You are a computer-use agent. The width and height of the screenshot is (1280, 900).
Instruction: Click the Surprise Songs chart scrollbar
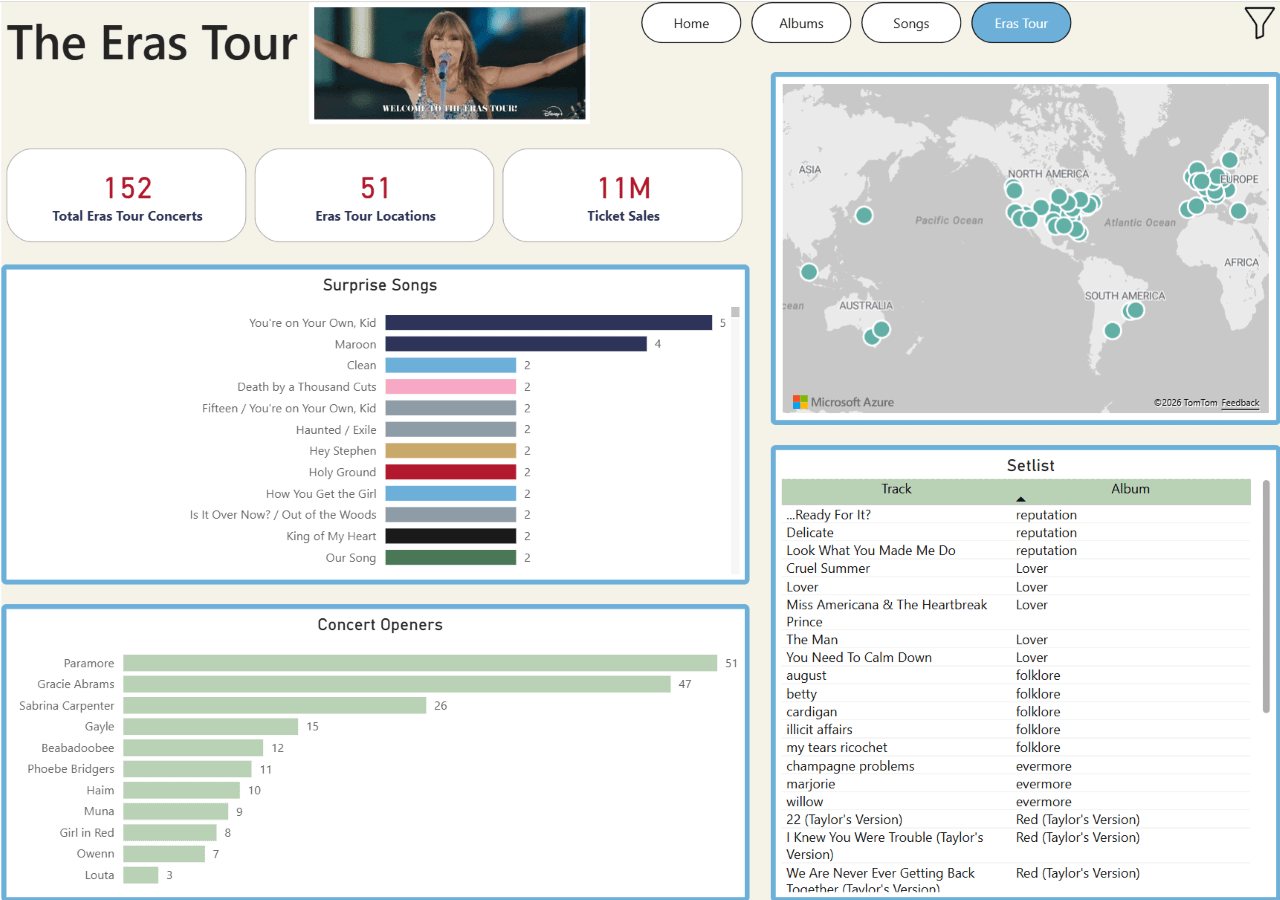click(x=735, y=440)
